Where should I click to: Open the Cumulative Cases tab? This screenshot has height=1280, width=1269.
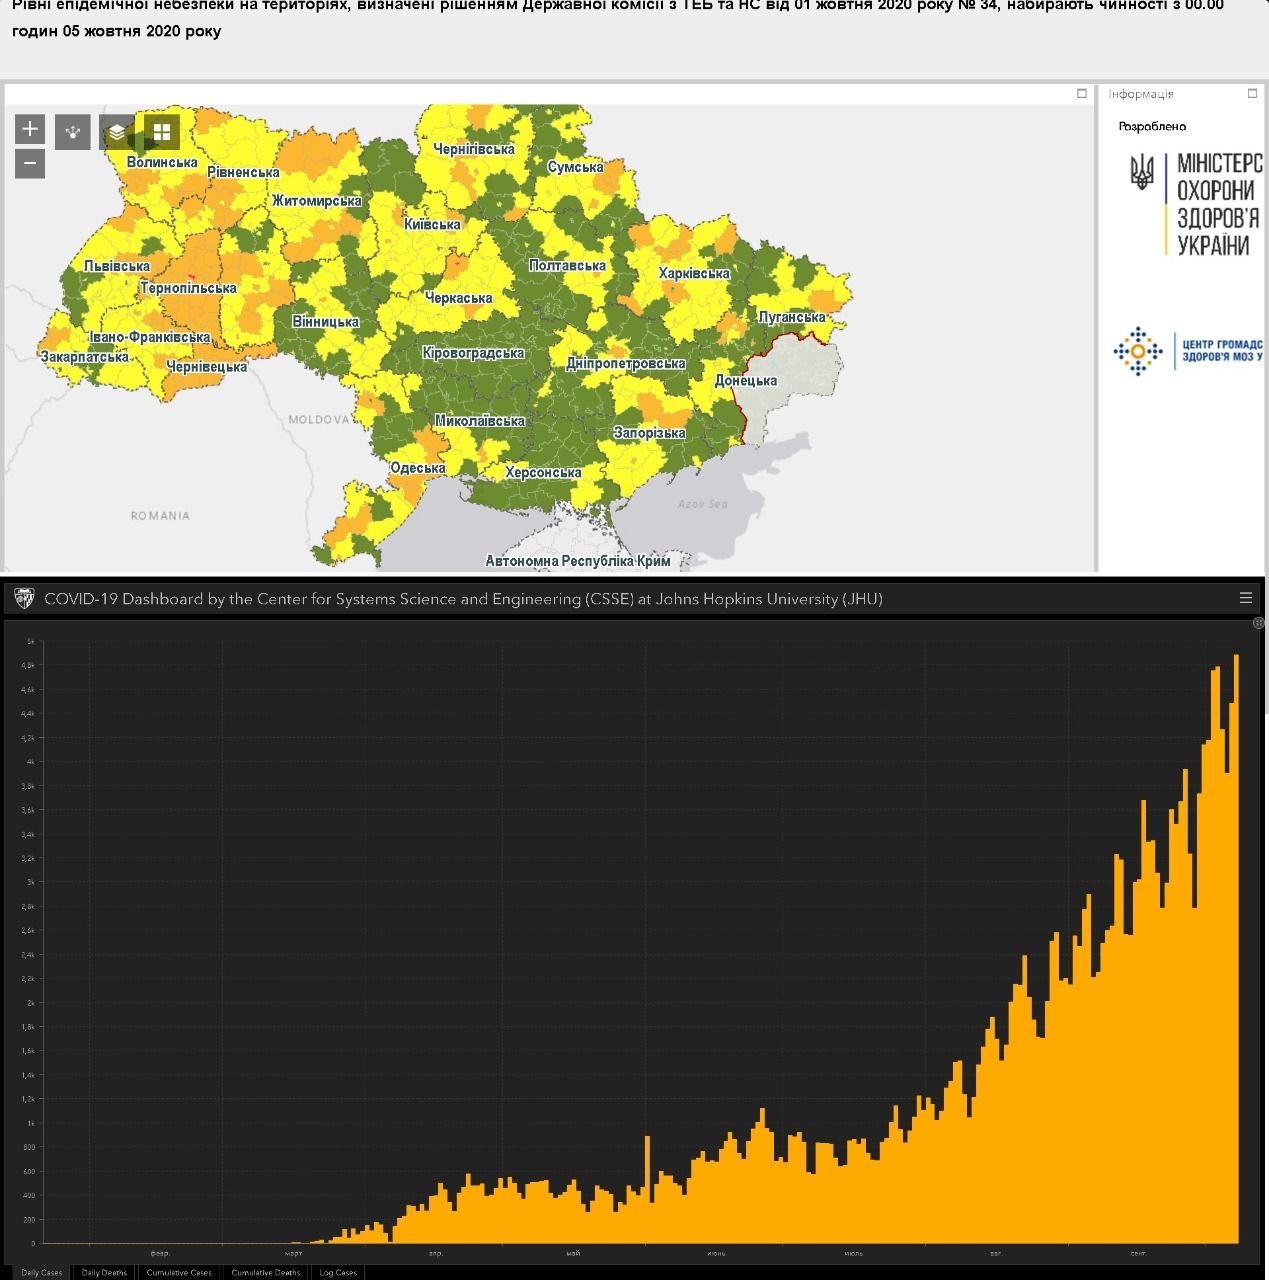(x=179, y=1272)
